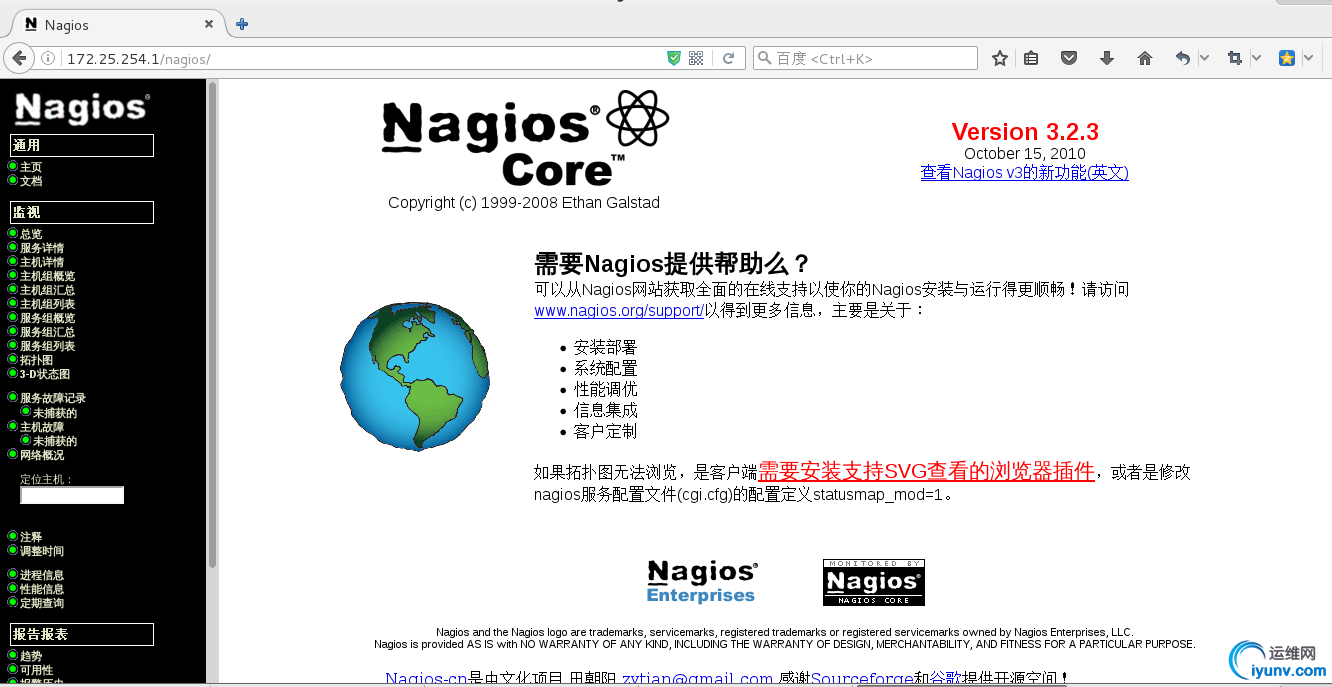Viewport: 1332px width, 687px height.
Task: Show site information from the address bar
Action: (x=47, y=59)
